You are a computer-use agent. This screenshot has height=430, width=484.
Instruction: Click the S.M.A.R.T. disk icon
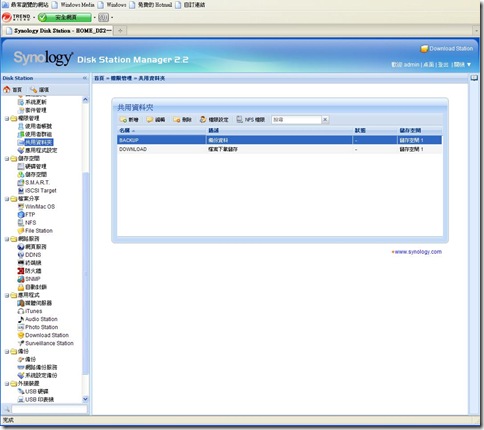click(x=21, y=183)
